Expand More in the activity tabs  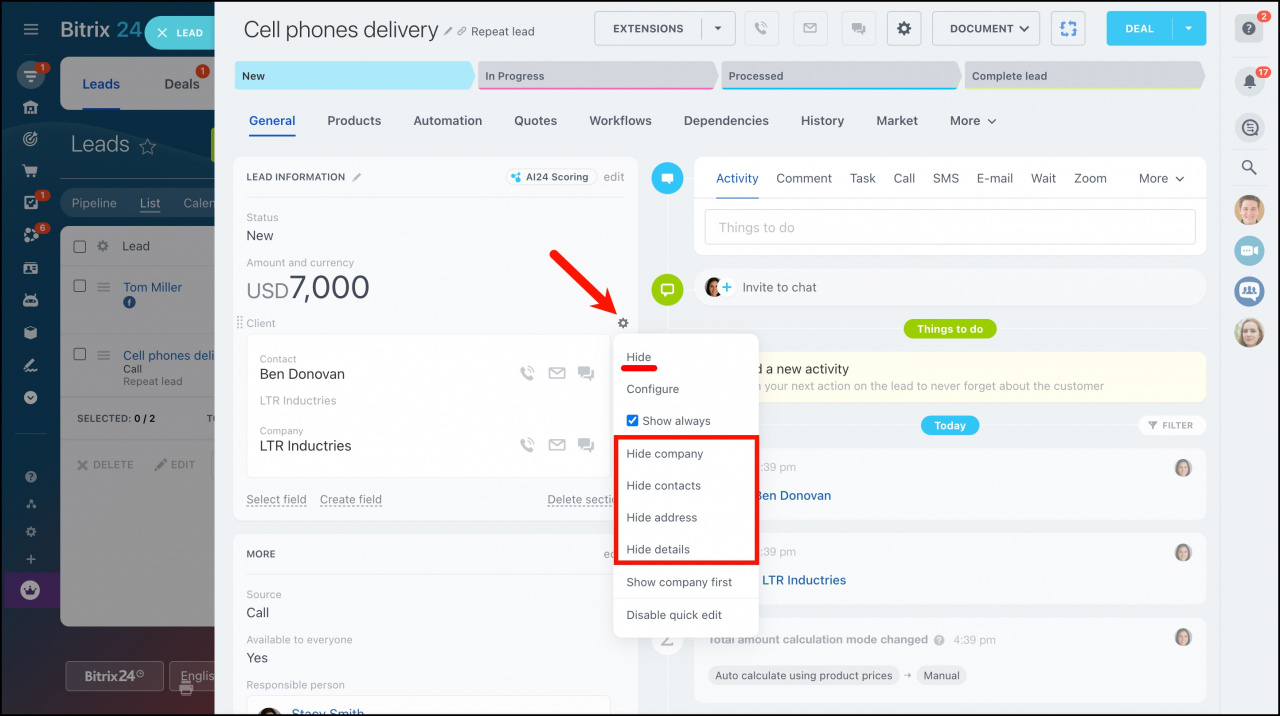tap(1162, 178)
